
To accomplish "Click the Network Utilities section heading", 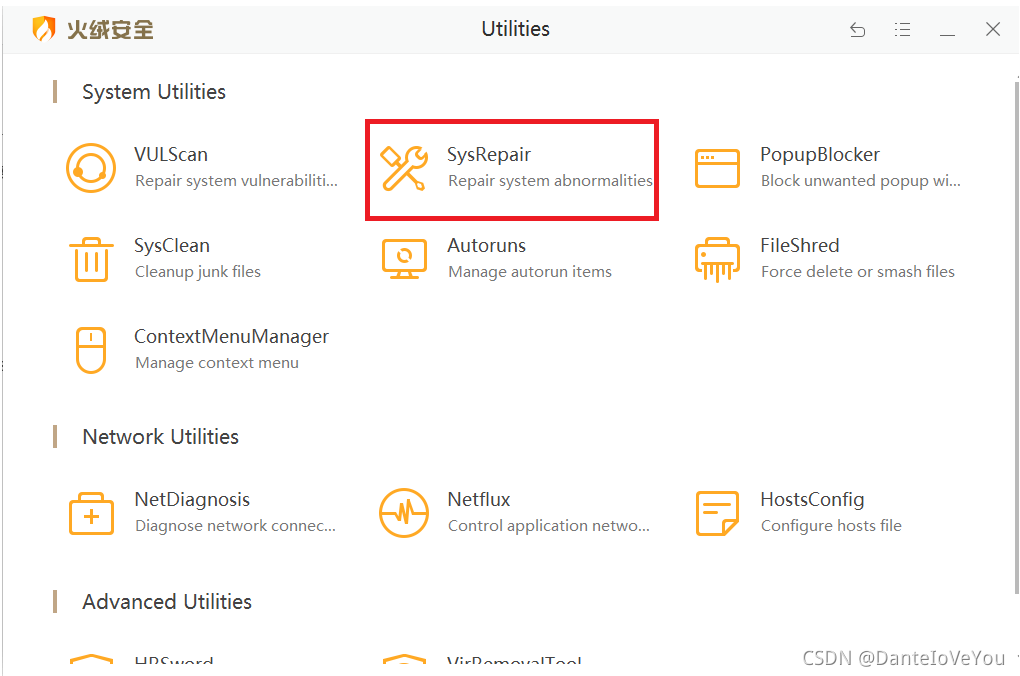I will tap(161, 437).
